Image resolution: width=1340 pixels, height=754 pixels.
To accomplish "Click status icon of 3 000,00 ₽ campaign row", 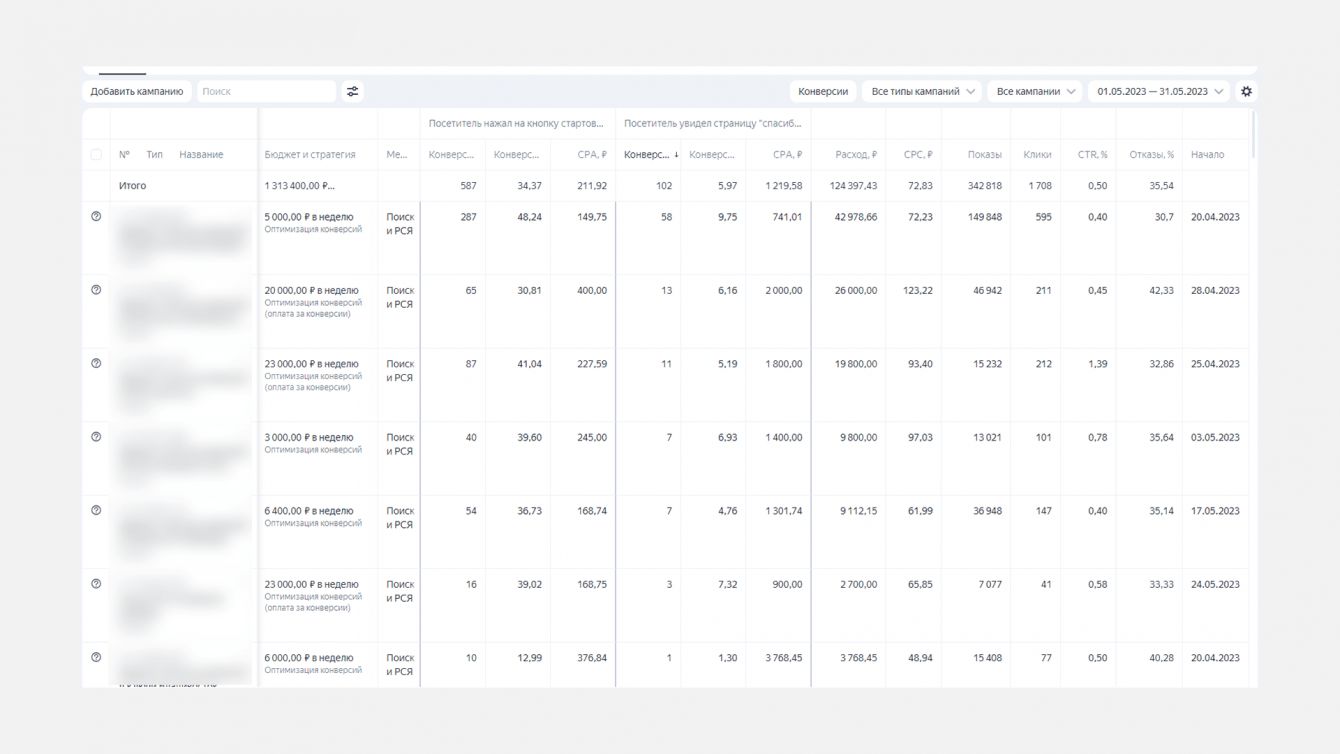I will [96, 437].
